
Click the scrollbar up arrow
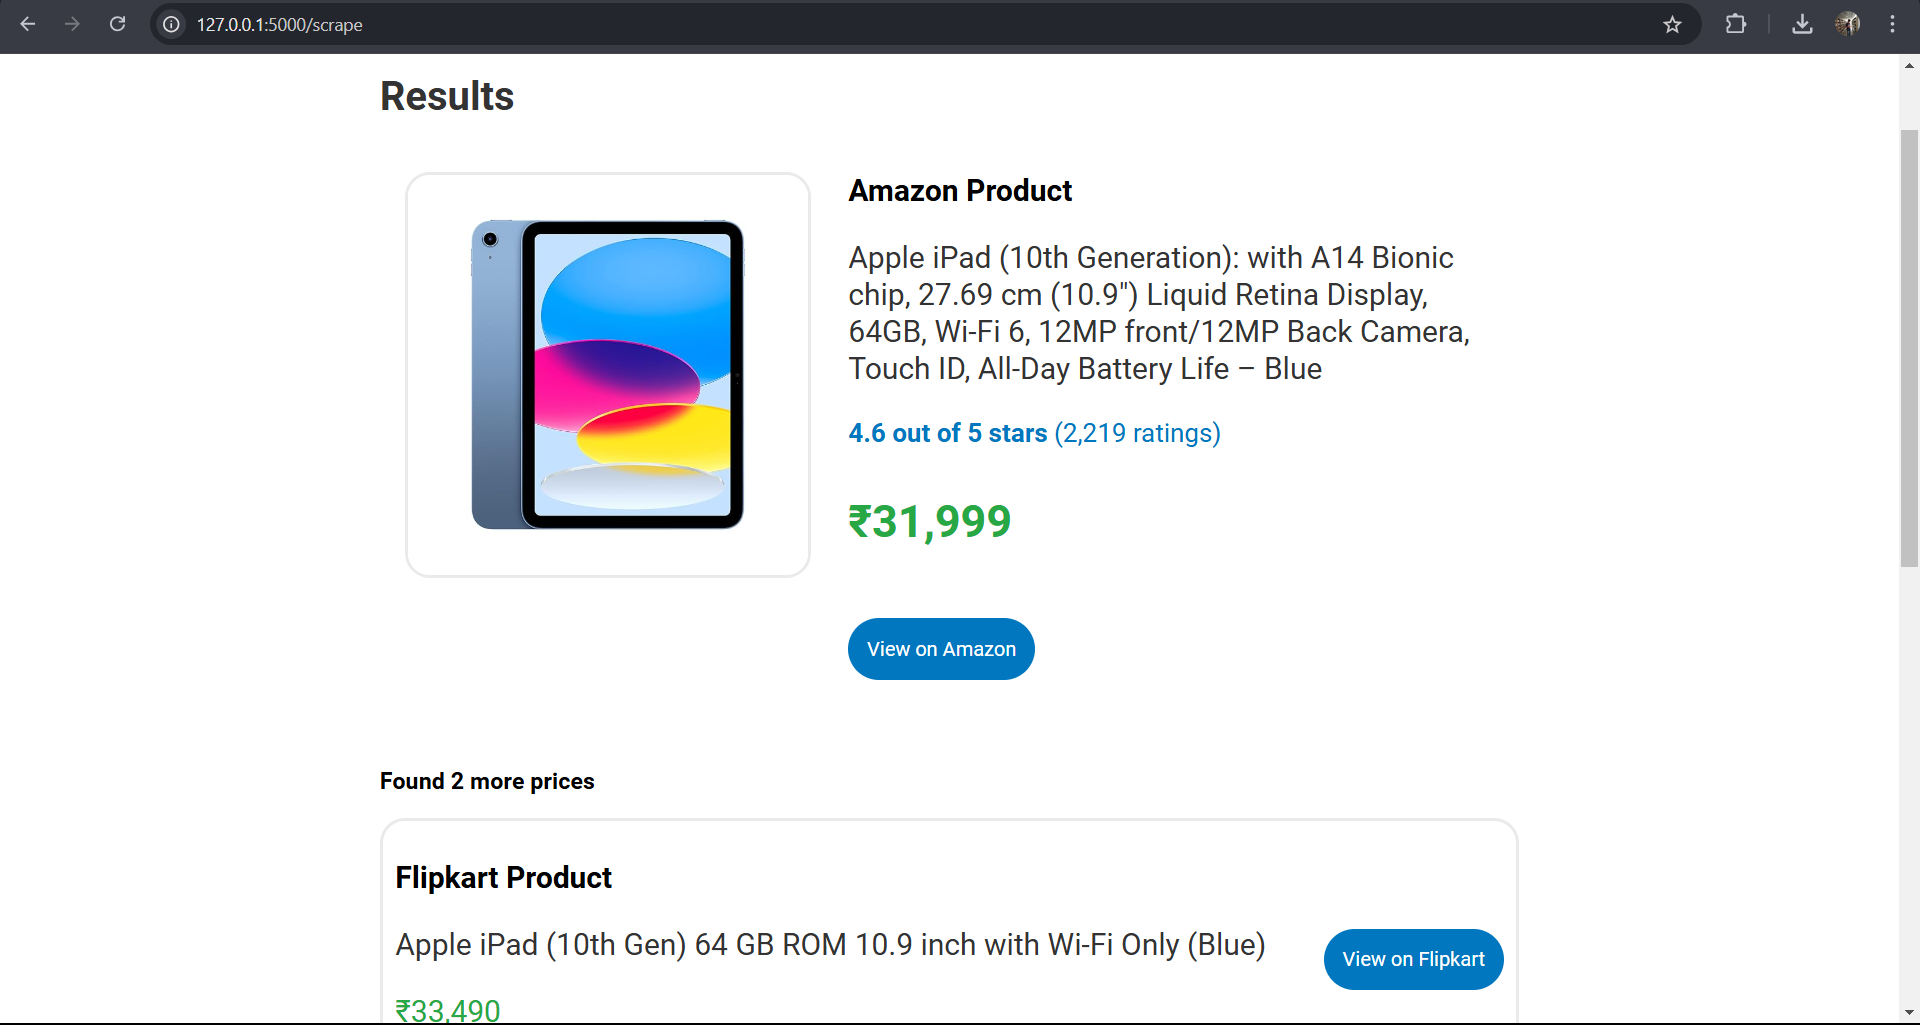click(1909, 66)
